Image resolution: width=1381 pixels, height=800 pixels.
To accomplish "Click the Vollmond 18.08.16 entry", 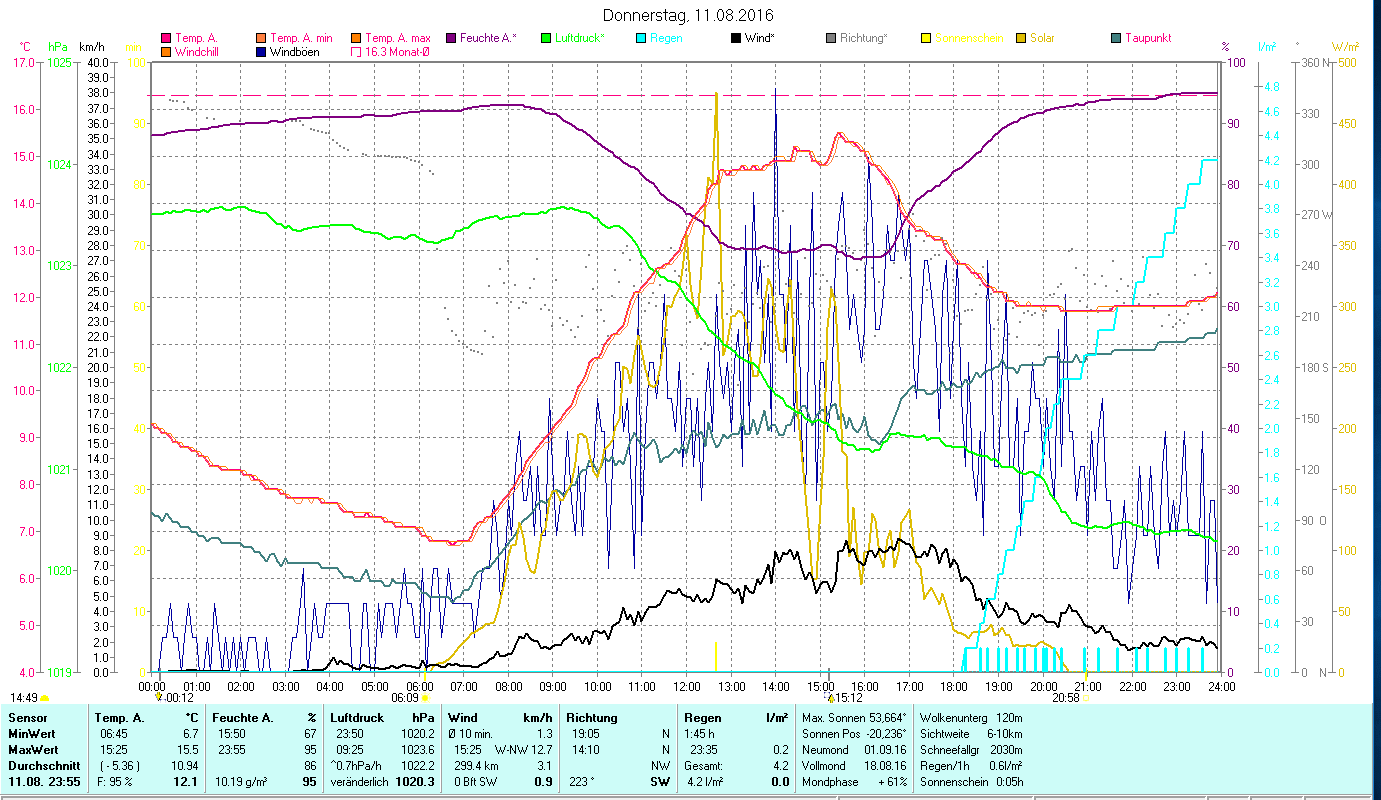I will coord(854,765).
